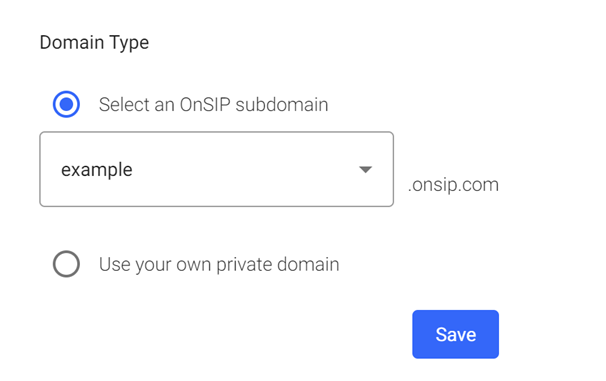
Task: Click the 'example' text in the dropdown
Action: [x=97, y=170]
